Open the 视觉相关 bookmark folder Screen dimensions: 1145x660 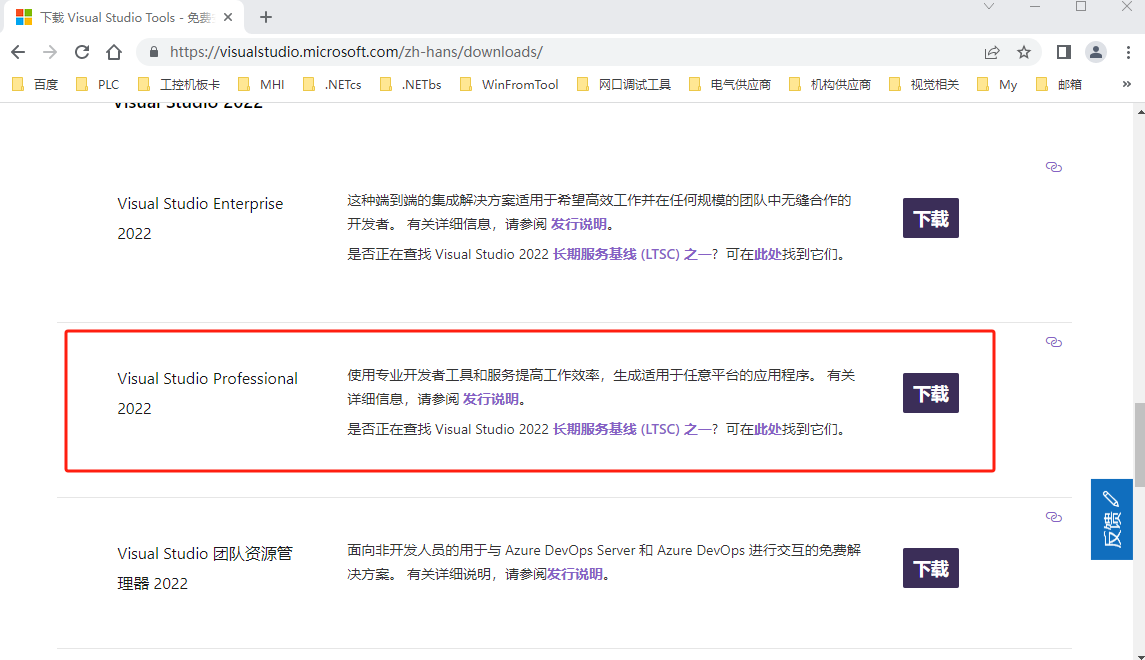pyautogui.click(x=924, y=85)
